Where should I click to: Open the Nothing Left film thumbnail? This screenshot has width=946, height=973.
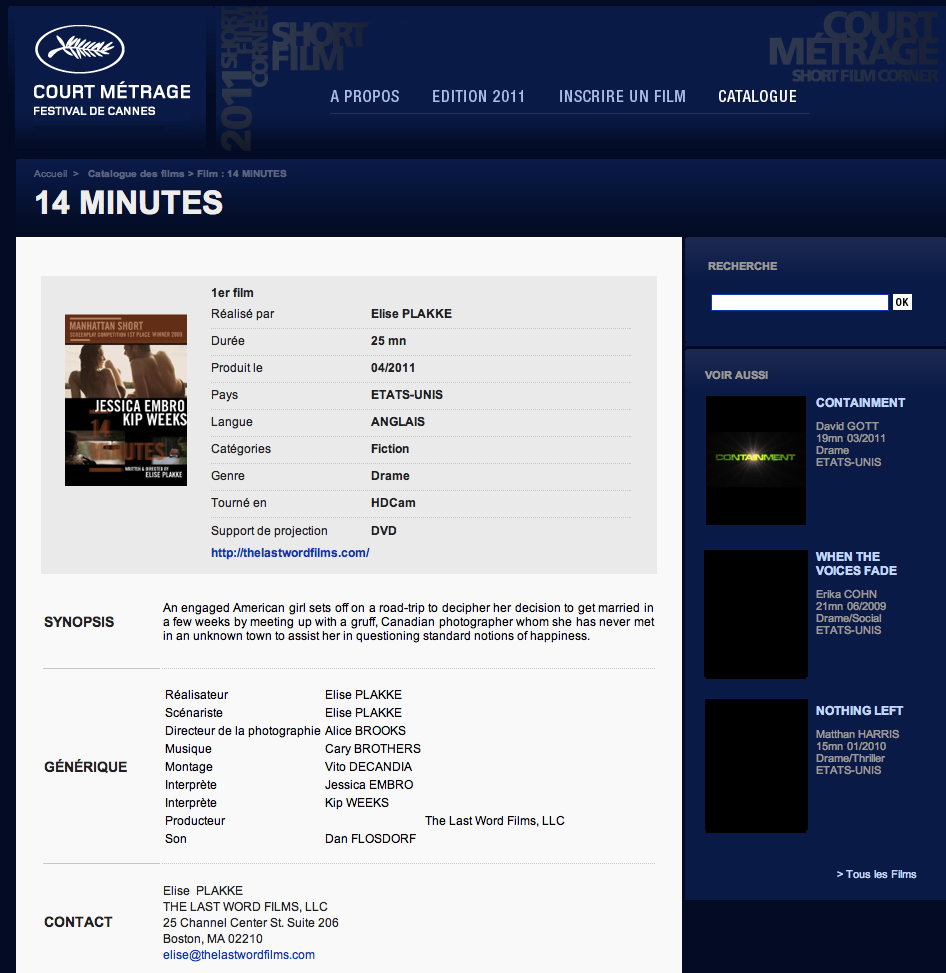[756, 766]
